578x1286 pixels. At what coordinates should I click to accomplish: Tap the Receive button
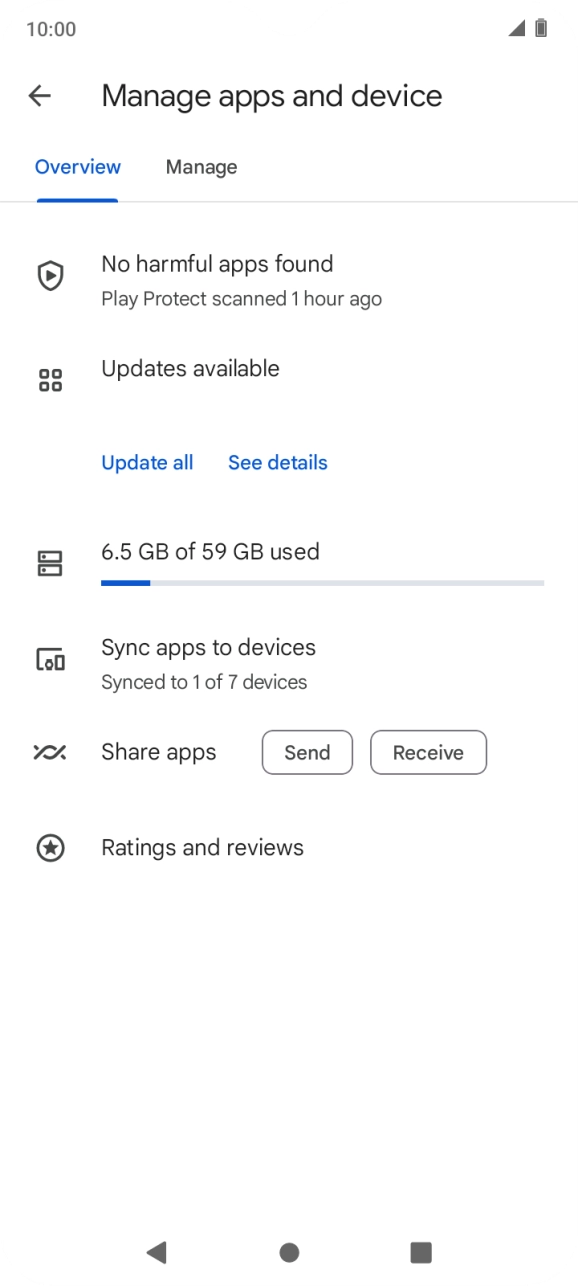(x=428, y=752)
